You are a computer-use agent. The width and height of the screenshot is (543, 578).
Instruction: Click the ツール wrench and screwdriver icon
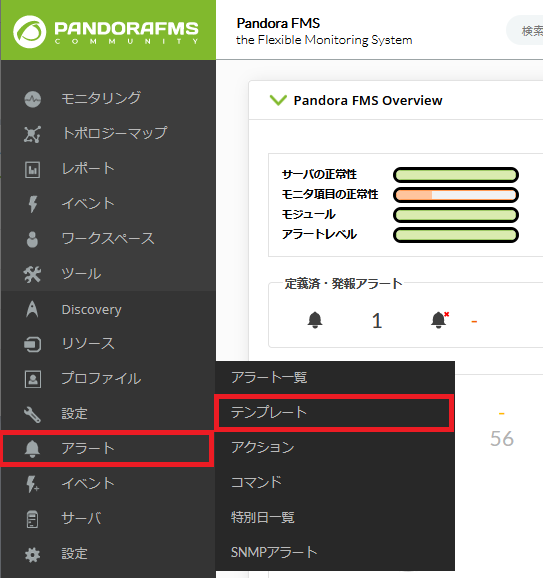32,274
